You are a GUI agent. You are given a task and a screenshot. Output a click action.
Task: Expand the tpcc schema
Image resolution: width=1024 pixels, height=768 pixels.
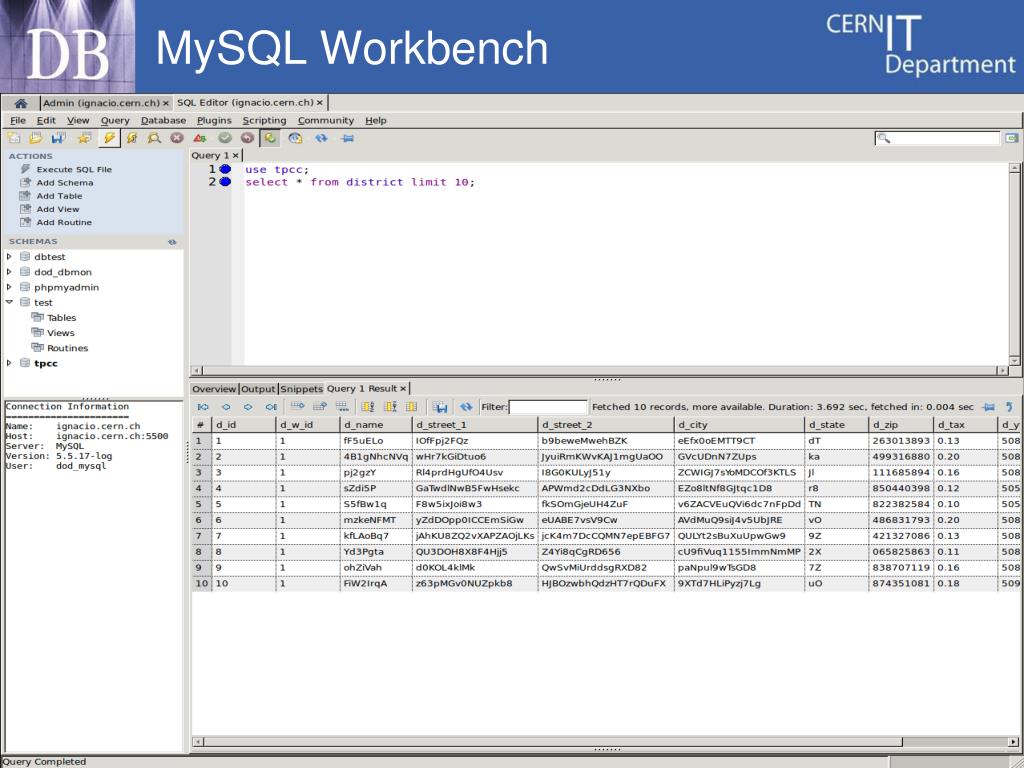tap(9, 363)
